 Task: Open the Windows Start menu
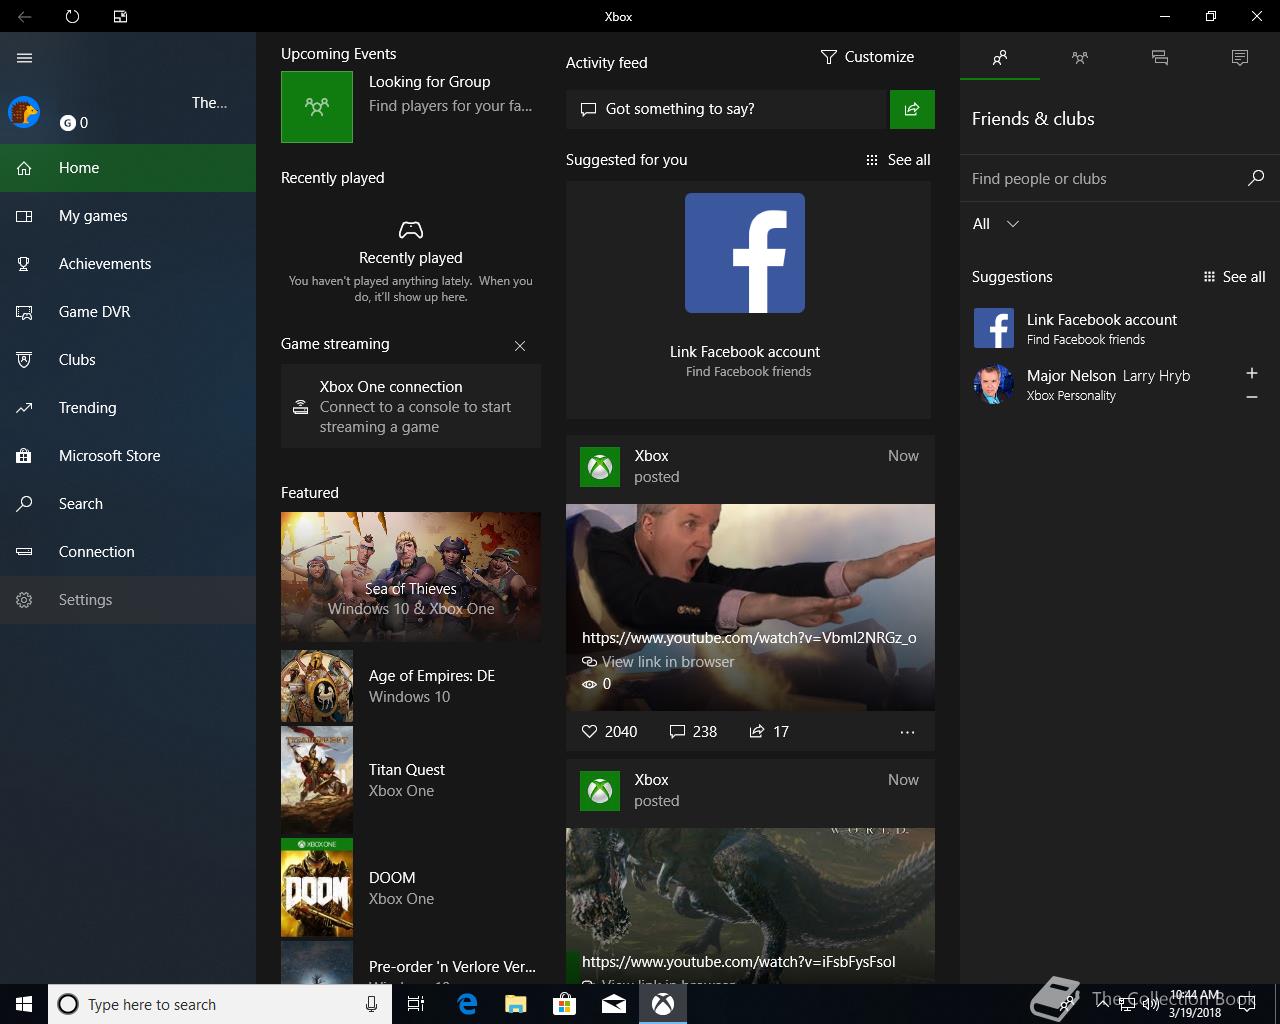click(x=24, y=1004)
